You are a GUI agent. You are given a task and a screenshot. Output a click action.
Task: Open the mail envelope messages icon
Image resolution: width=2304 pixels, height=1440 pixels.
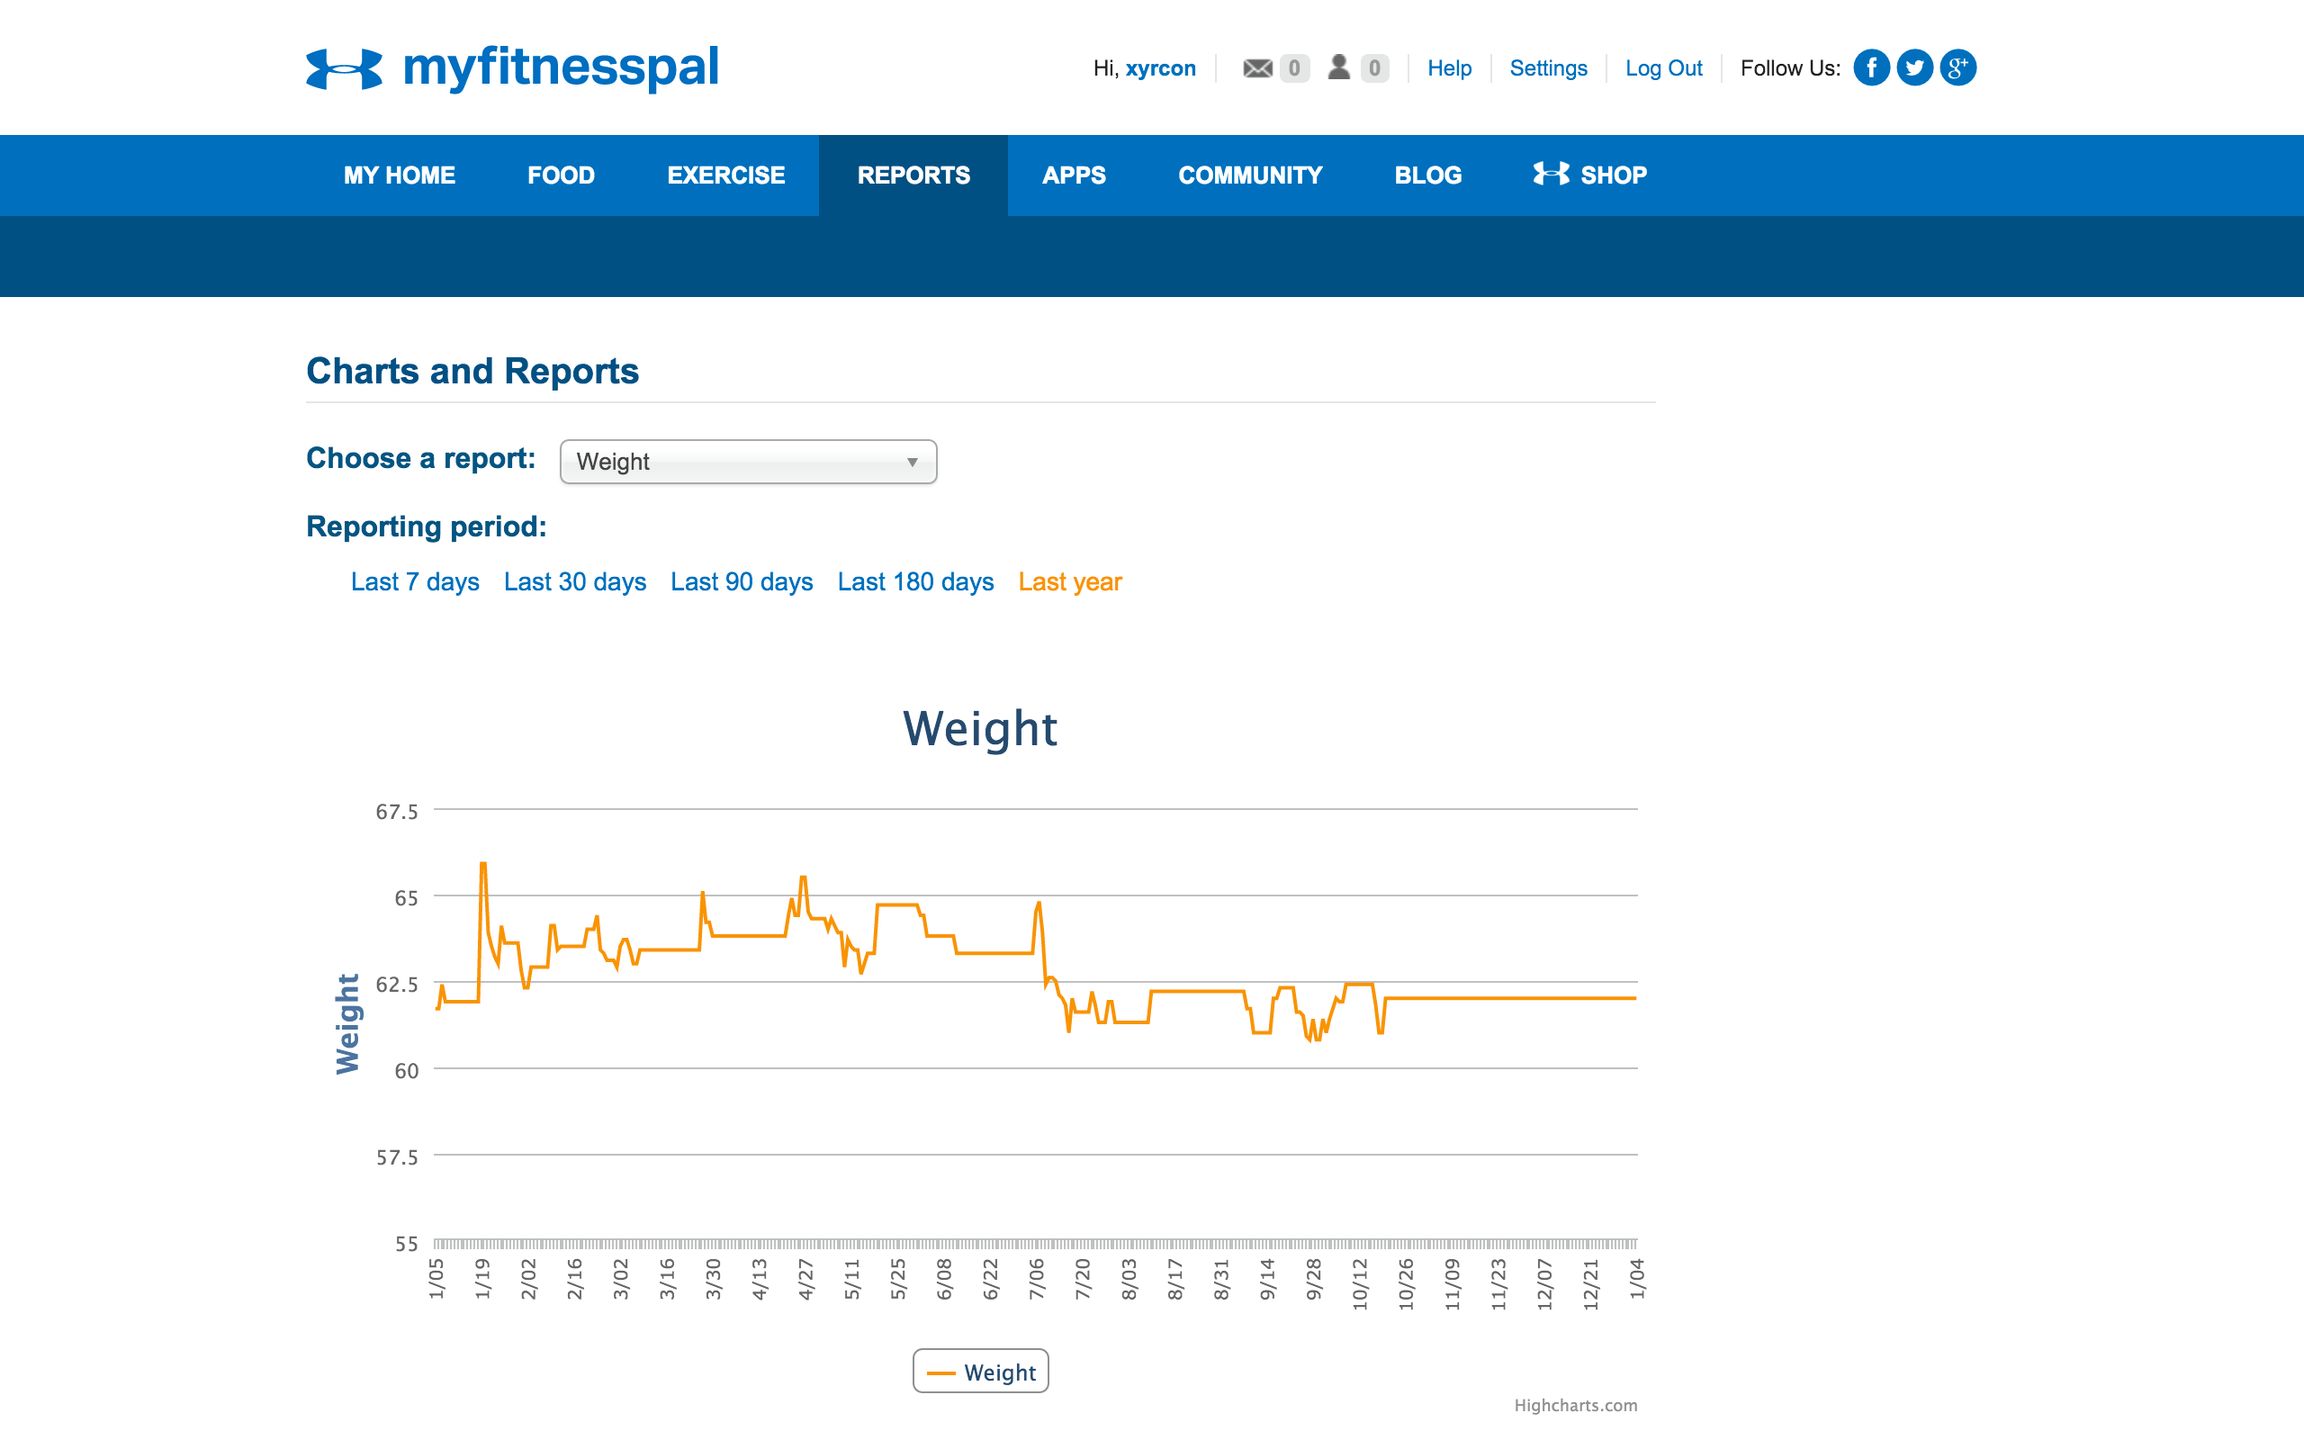(1257, 68)
